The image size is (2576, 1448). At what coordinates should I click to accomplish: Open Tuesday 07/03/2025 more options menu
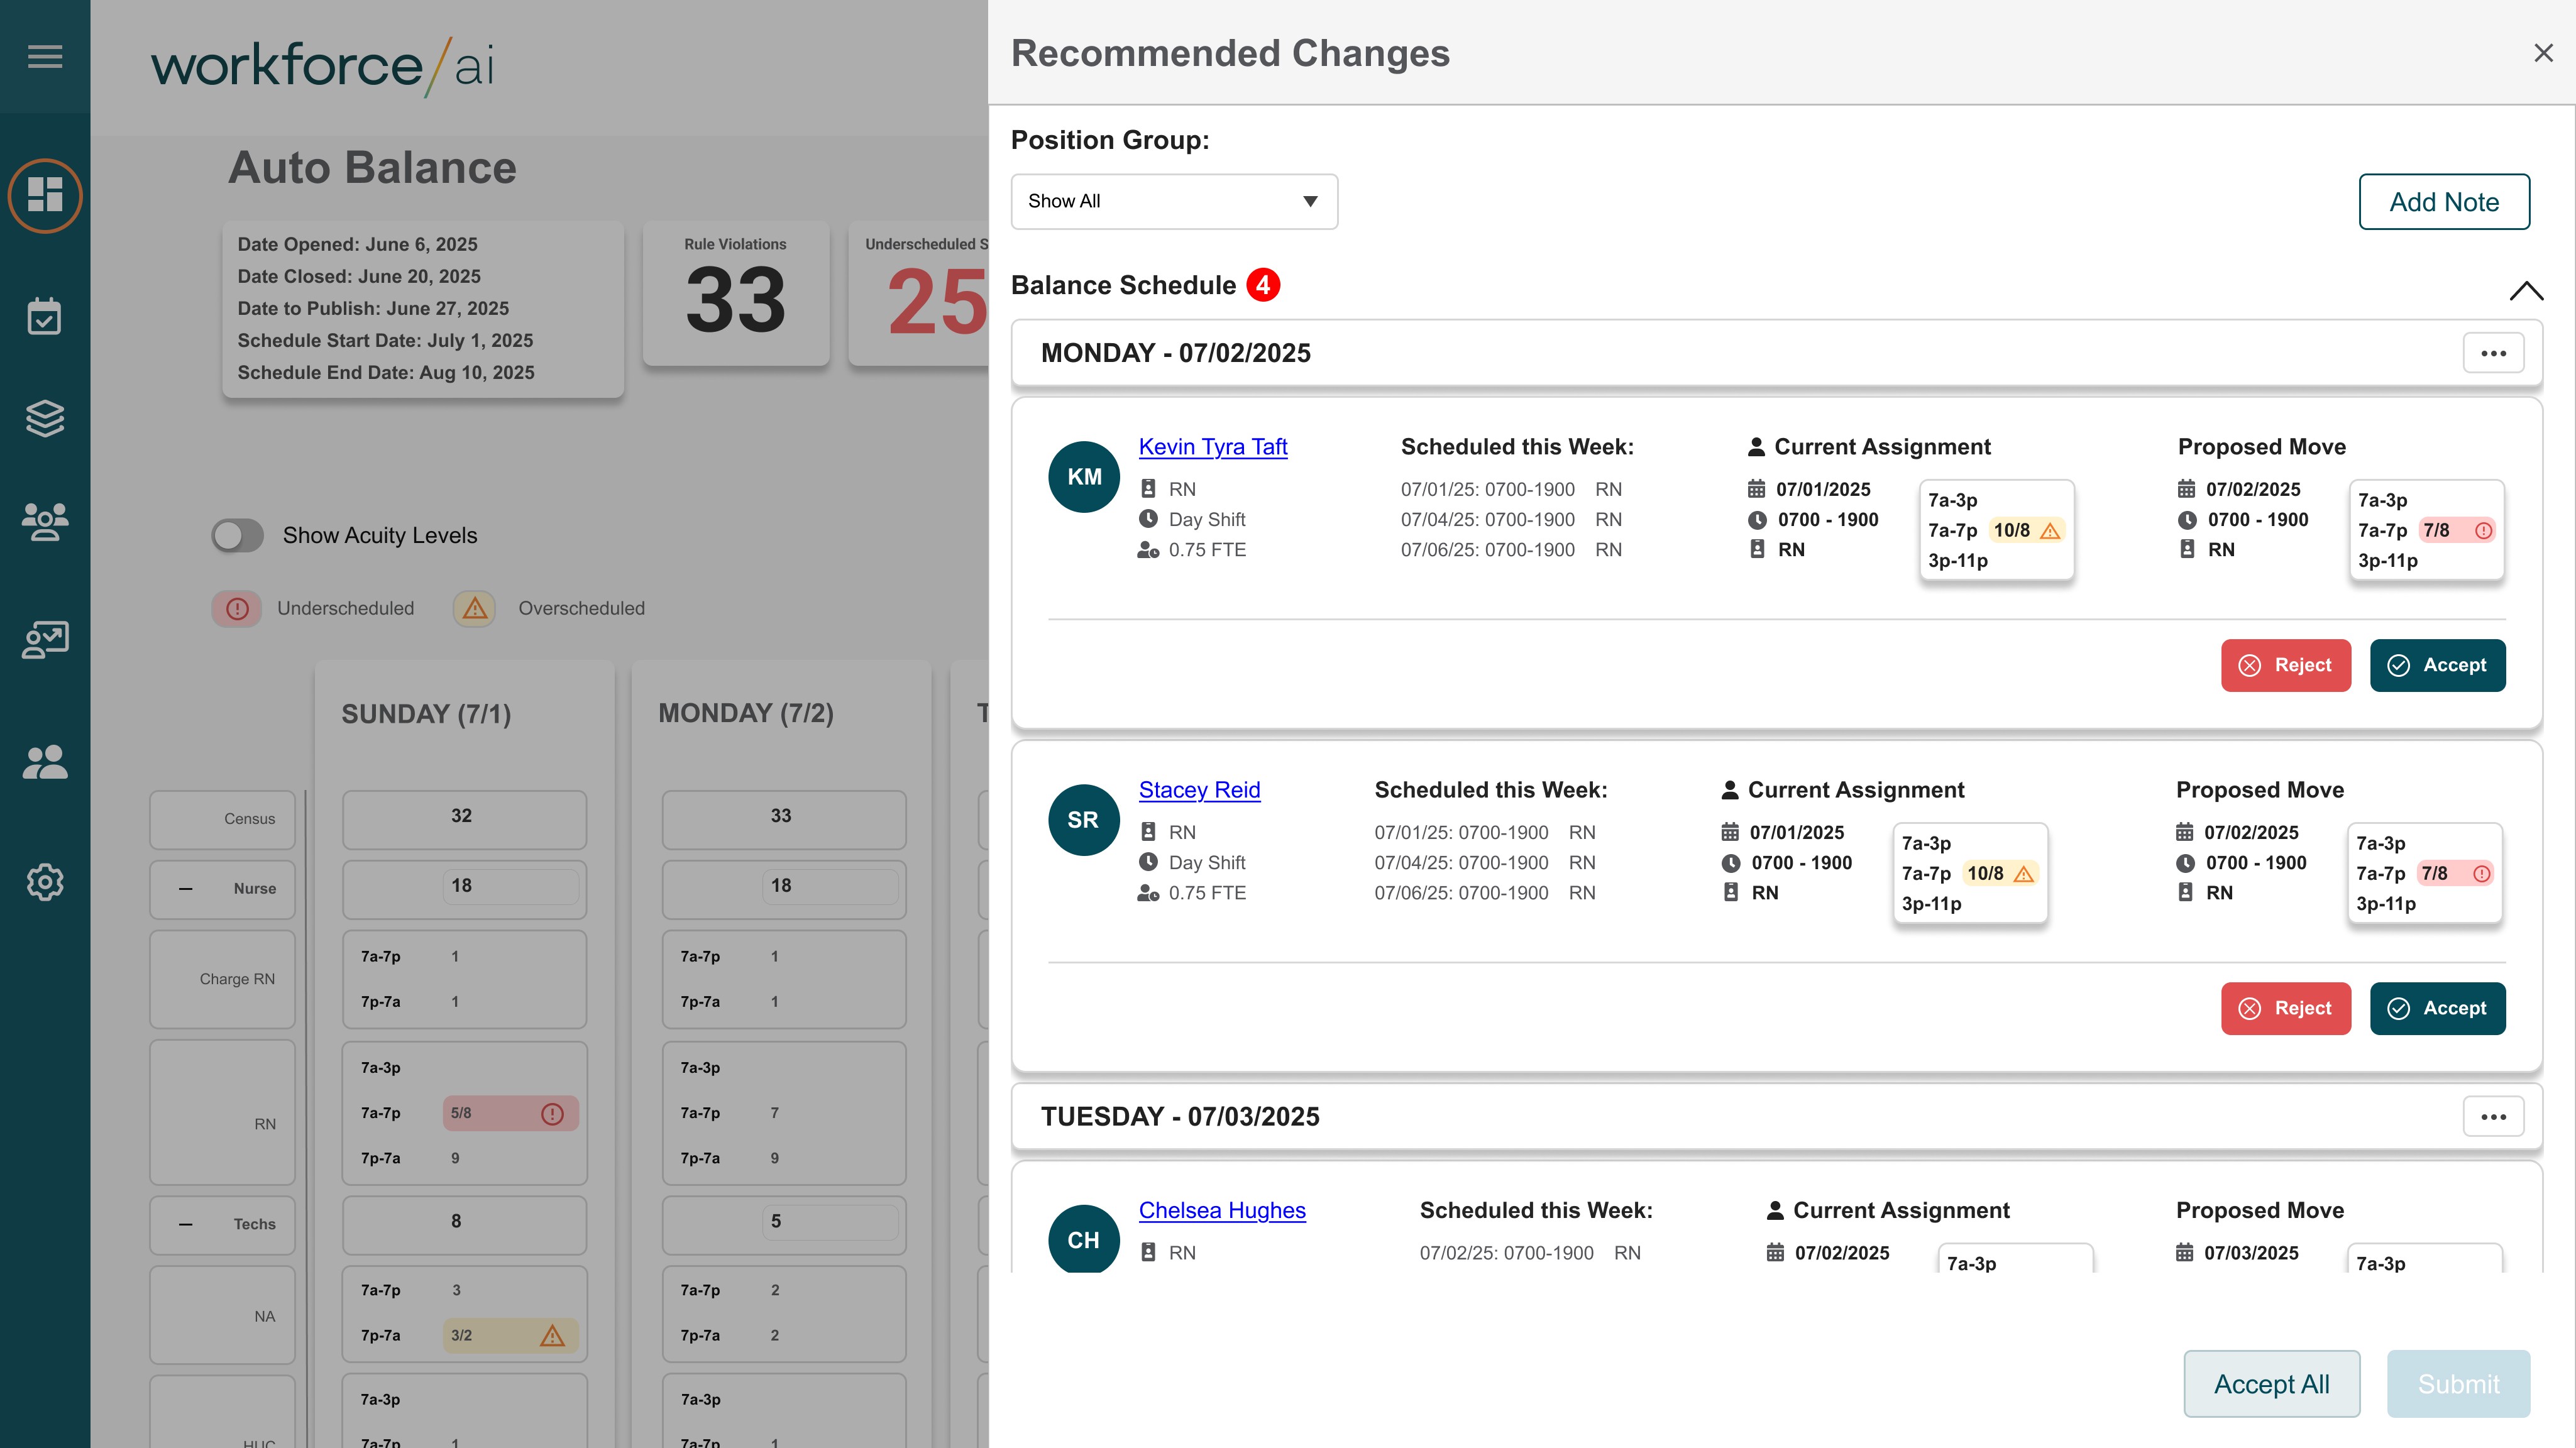click(x=2493, y=1116)
